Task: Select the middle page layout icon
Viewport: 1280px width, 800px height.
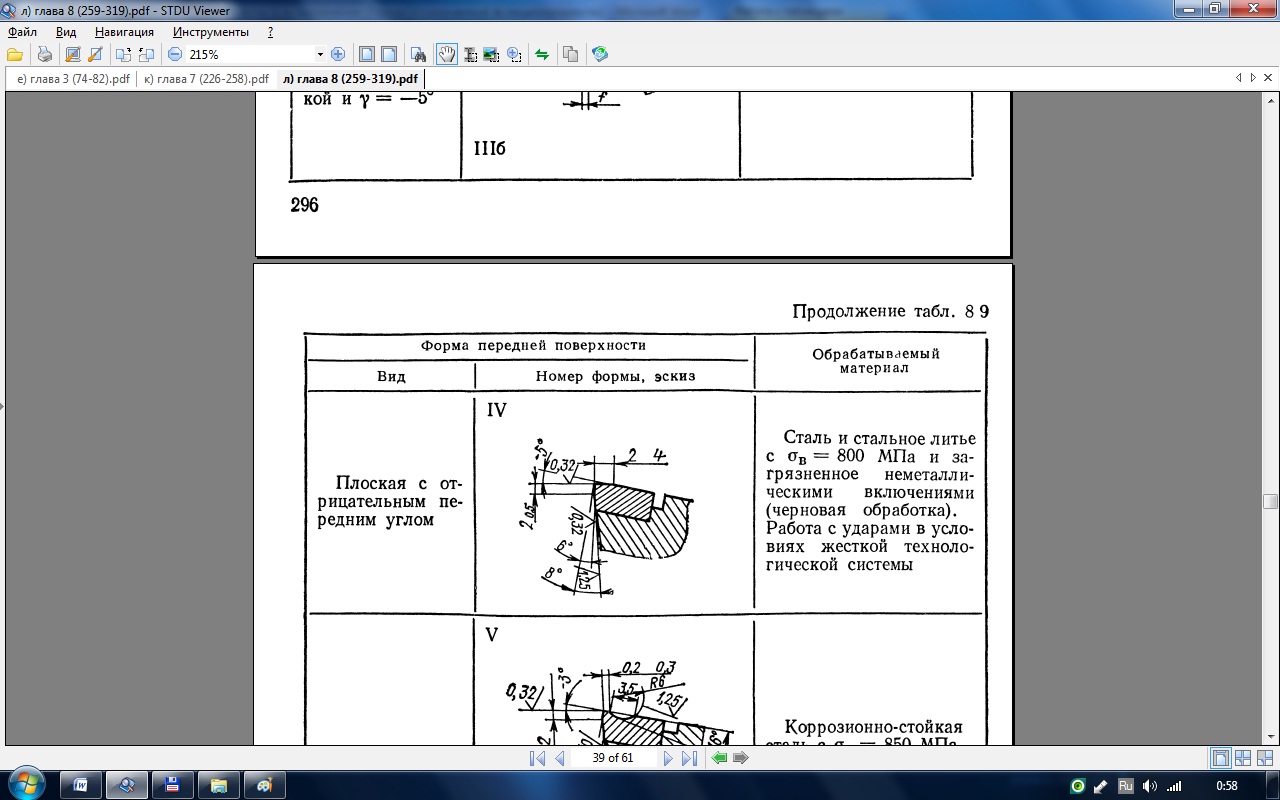Action: (x=1243, y=758)
